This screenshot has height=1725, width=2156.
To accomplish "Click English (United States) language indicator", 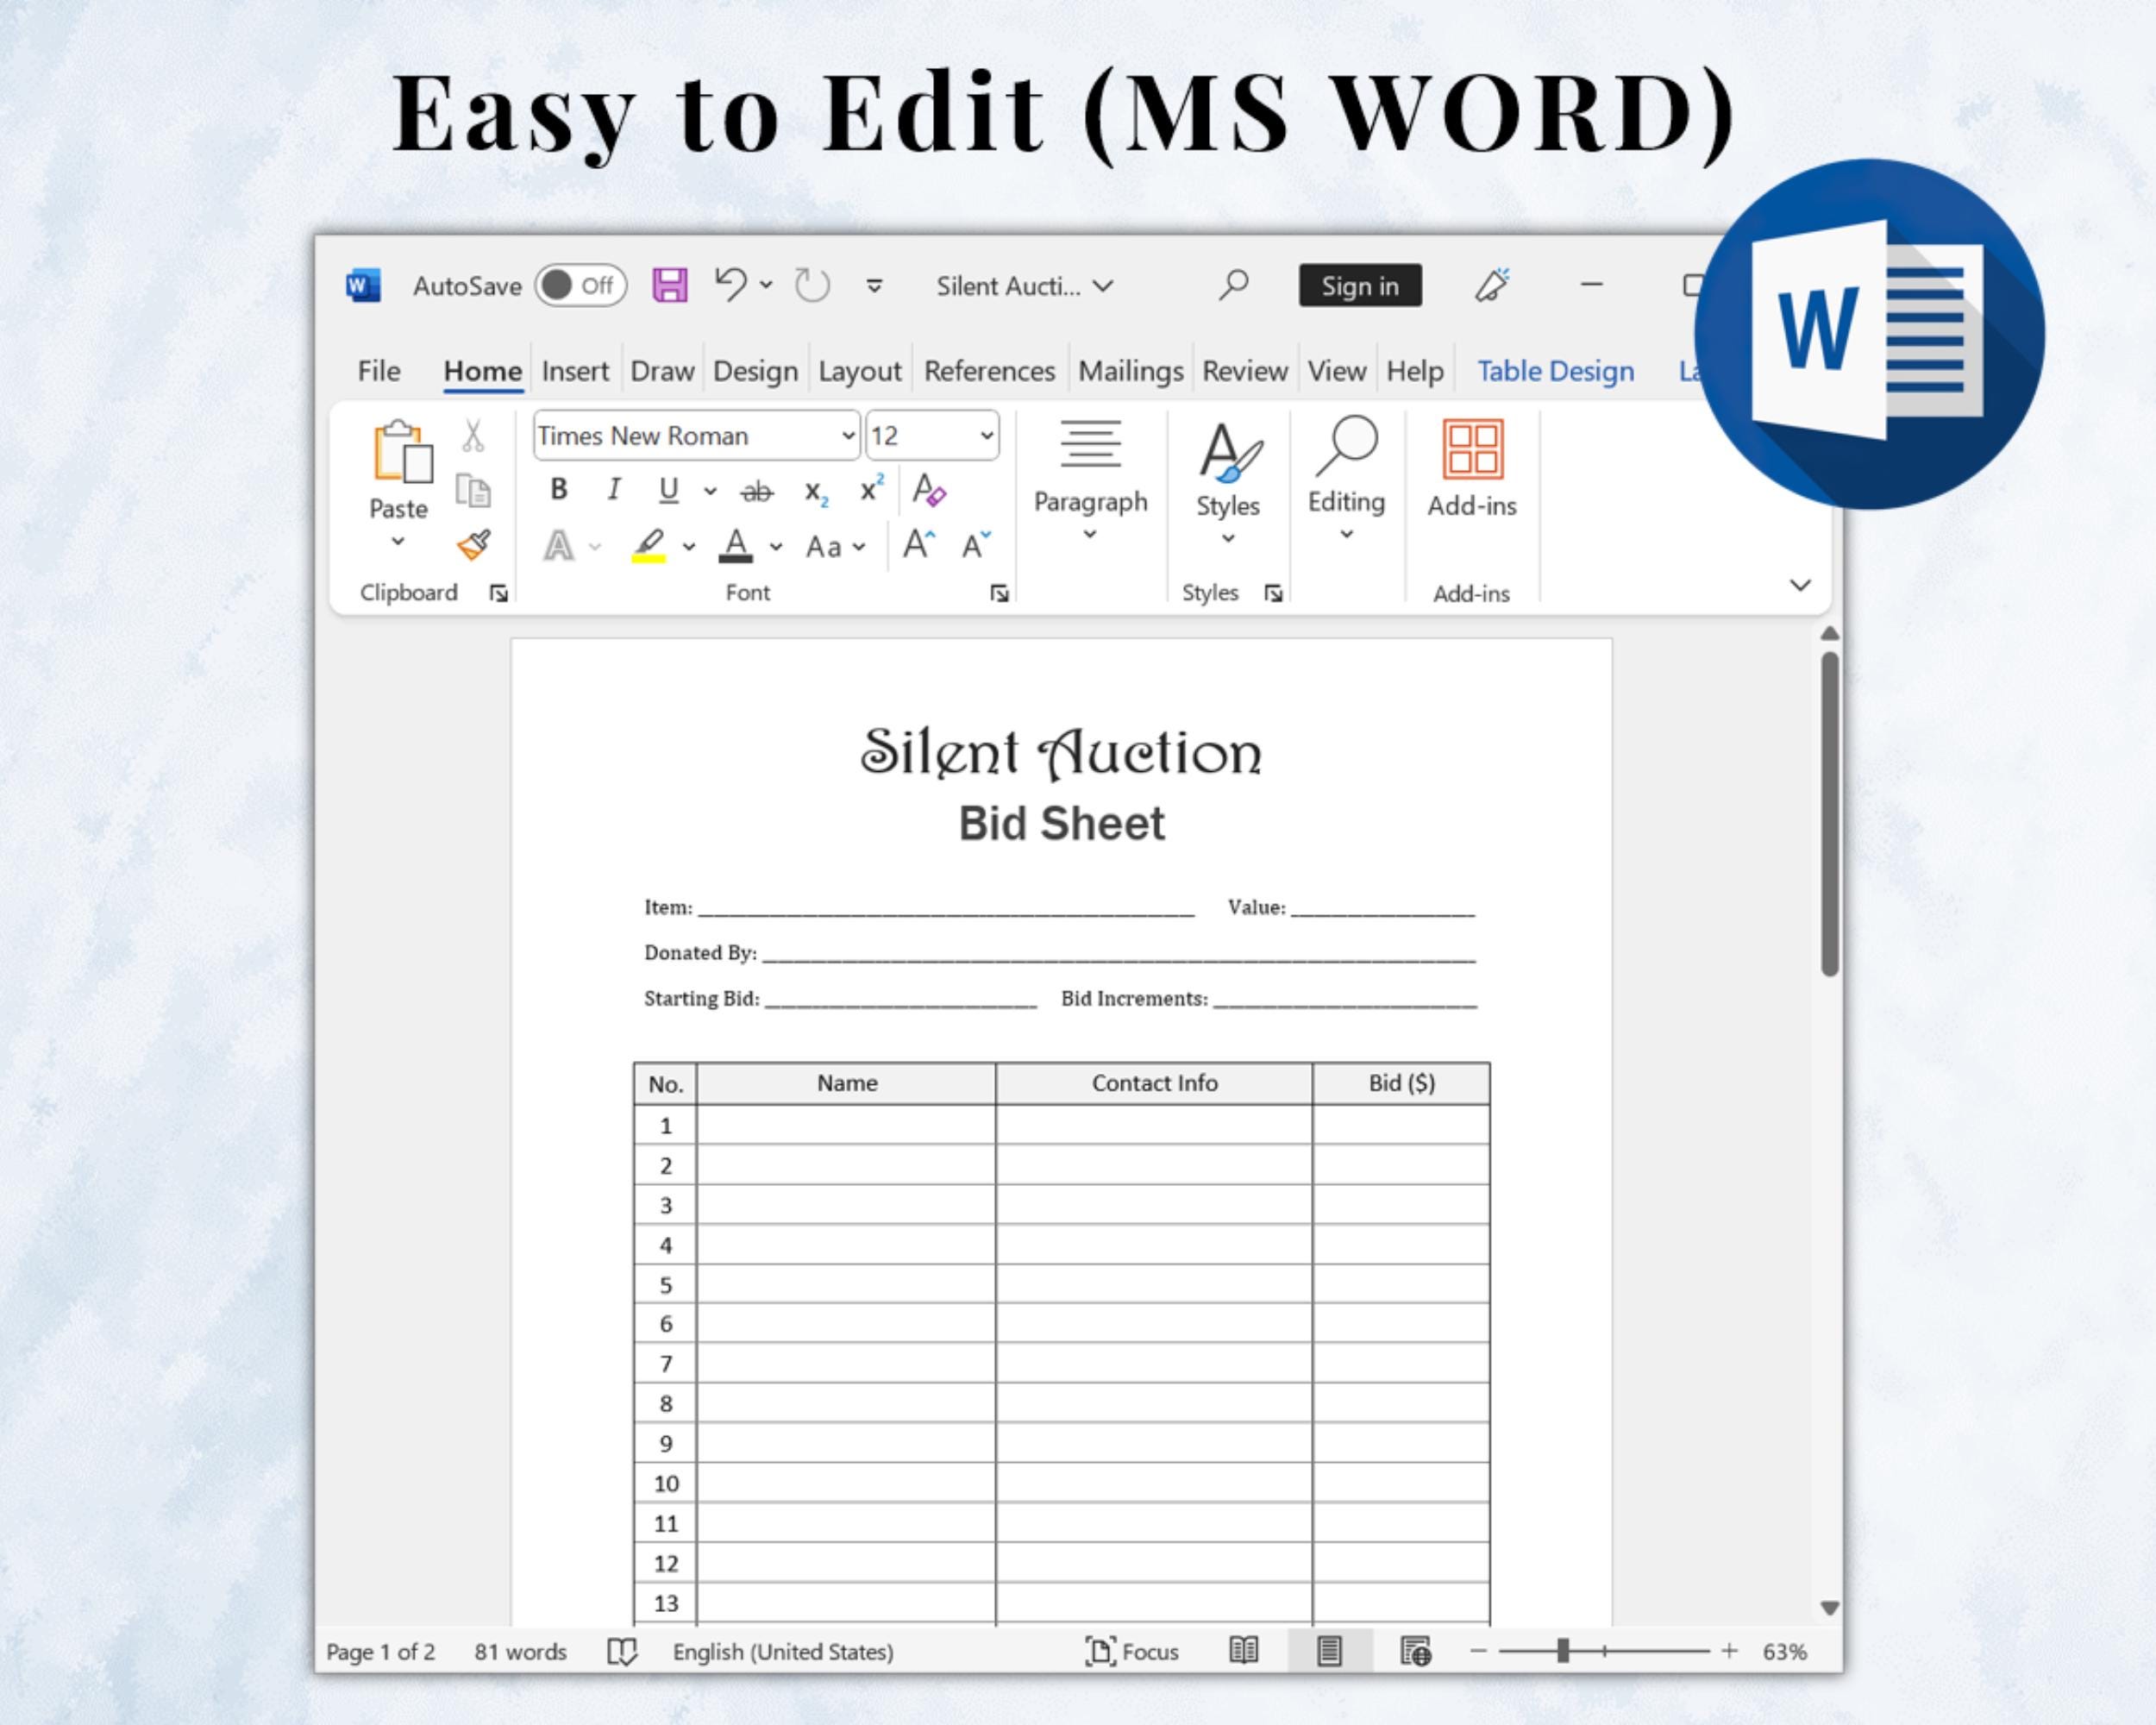I will point(783,1652).
